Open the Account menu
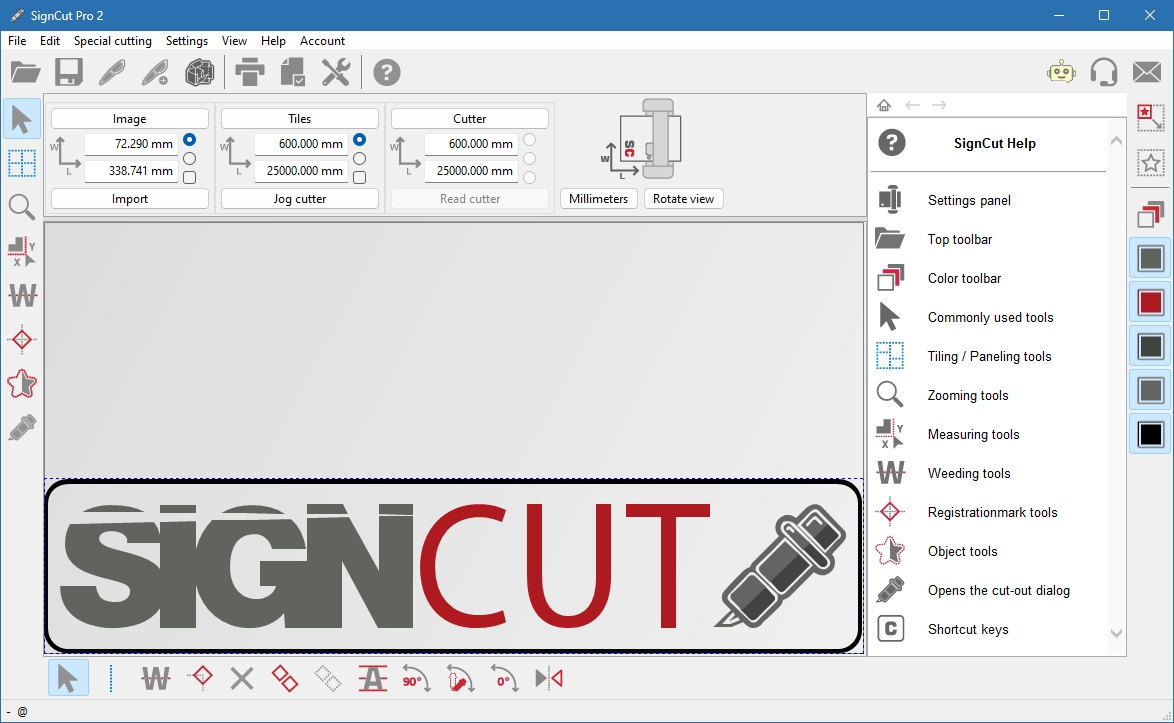Viewport: 1174px width, 723px height. pyautogui.click(x=322, y=40)
